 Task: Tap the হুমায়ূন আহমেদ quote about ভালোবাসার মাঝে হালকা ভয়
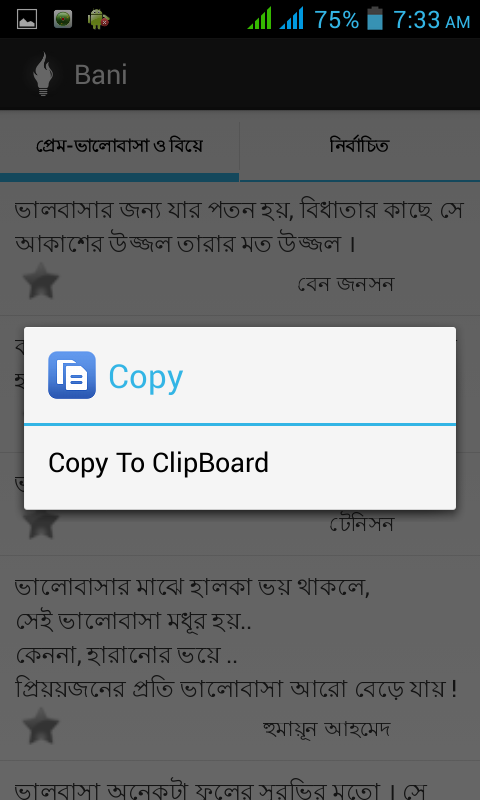click(x=236, y=639)
